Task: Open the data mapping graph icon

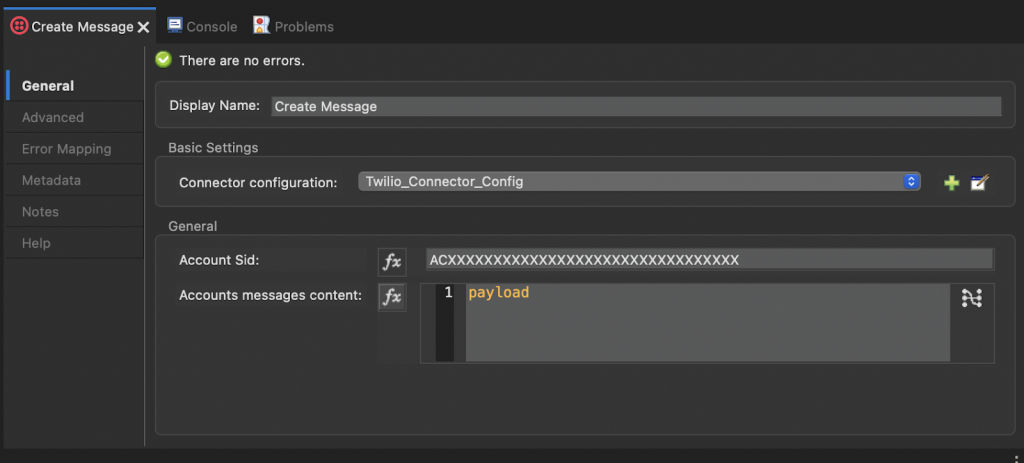Action: pyautogui.click(x=971, y=298)
